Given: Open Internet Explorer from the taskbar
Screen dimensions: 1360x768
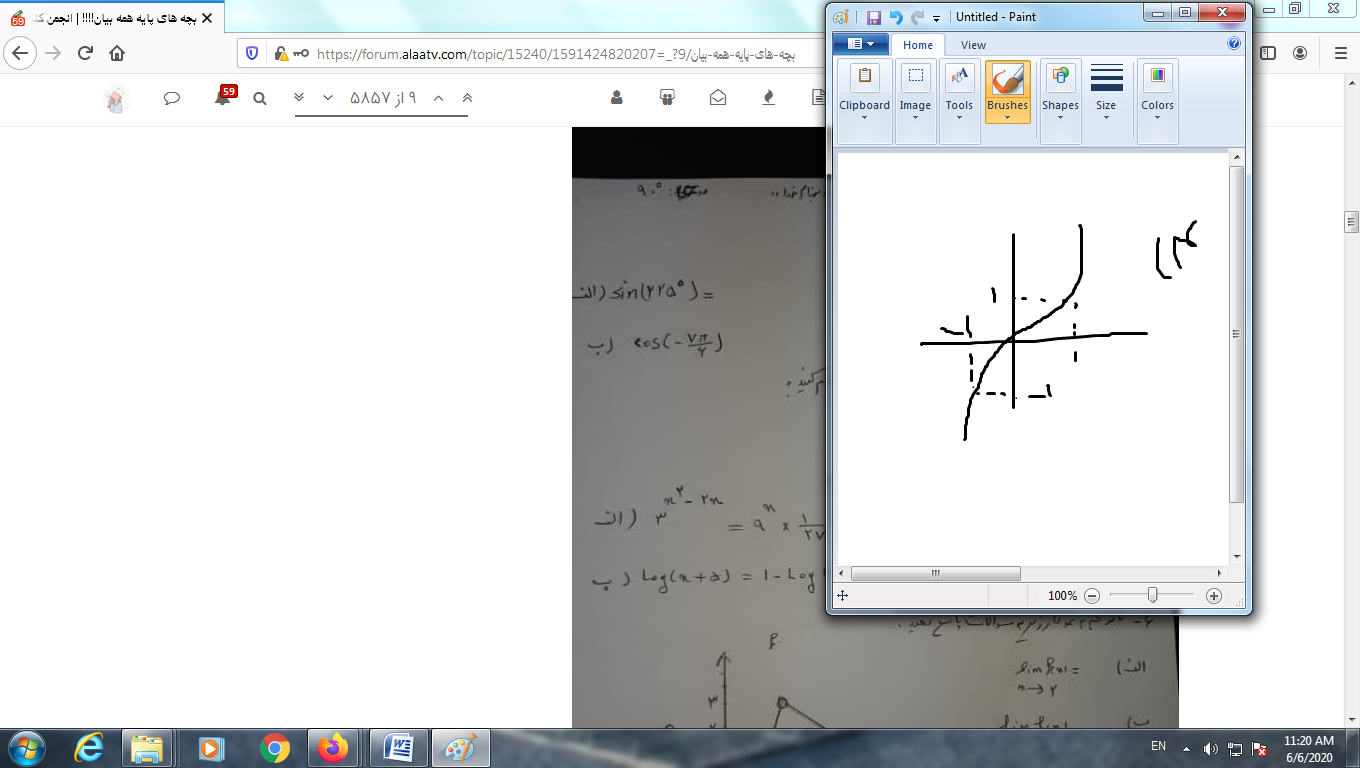Looking at the screenshot, I should pos(90,748).
